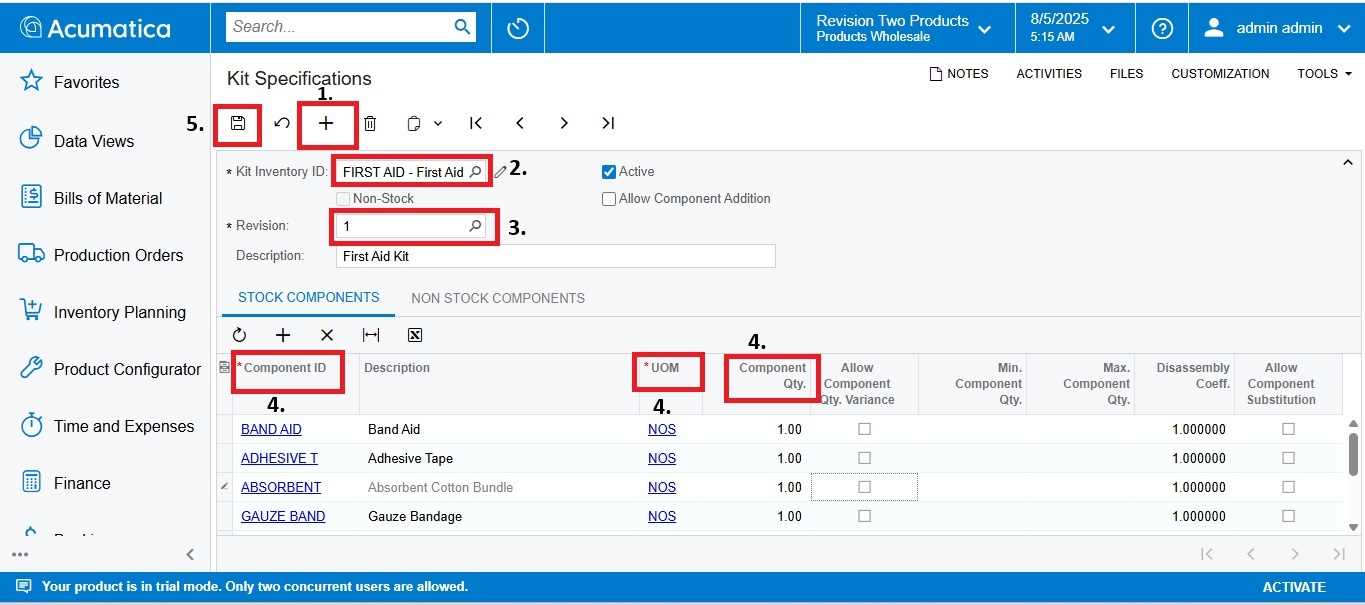Open the BAND AID component link
This screenshot has height=605, width=1365.
tap(271, 429)
